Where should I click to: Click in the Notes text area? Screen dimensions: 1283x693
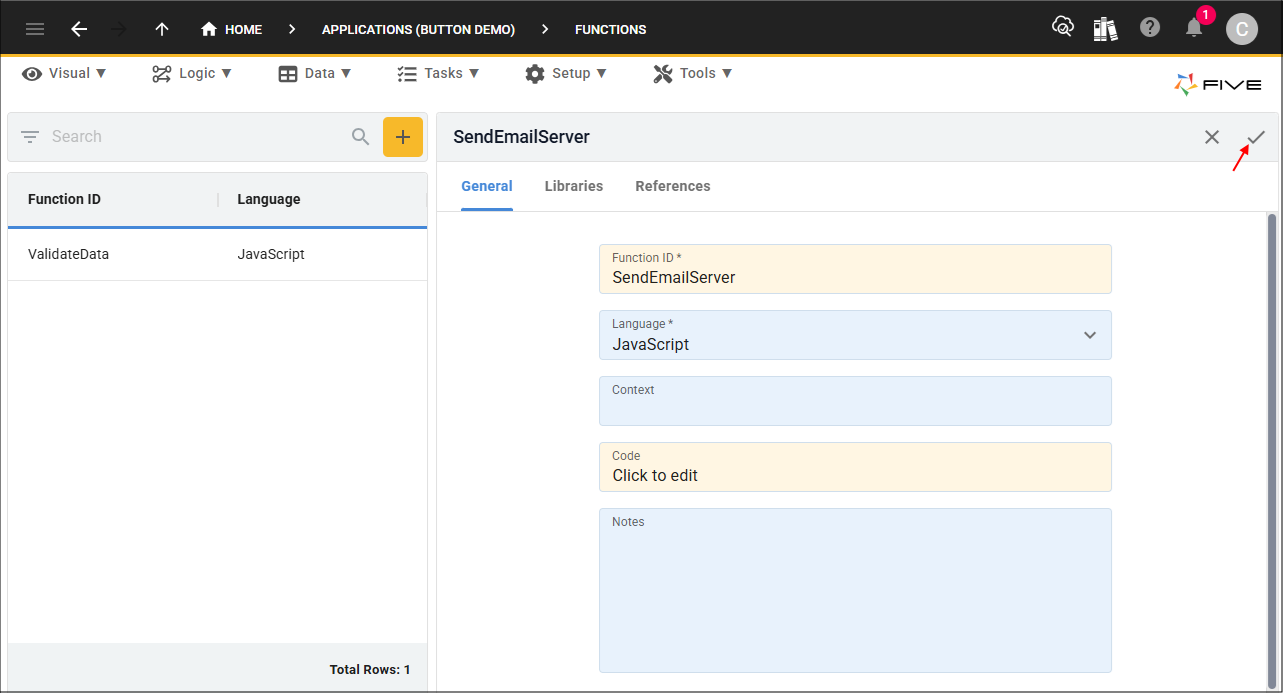(x=855, y=590)
